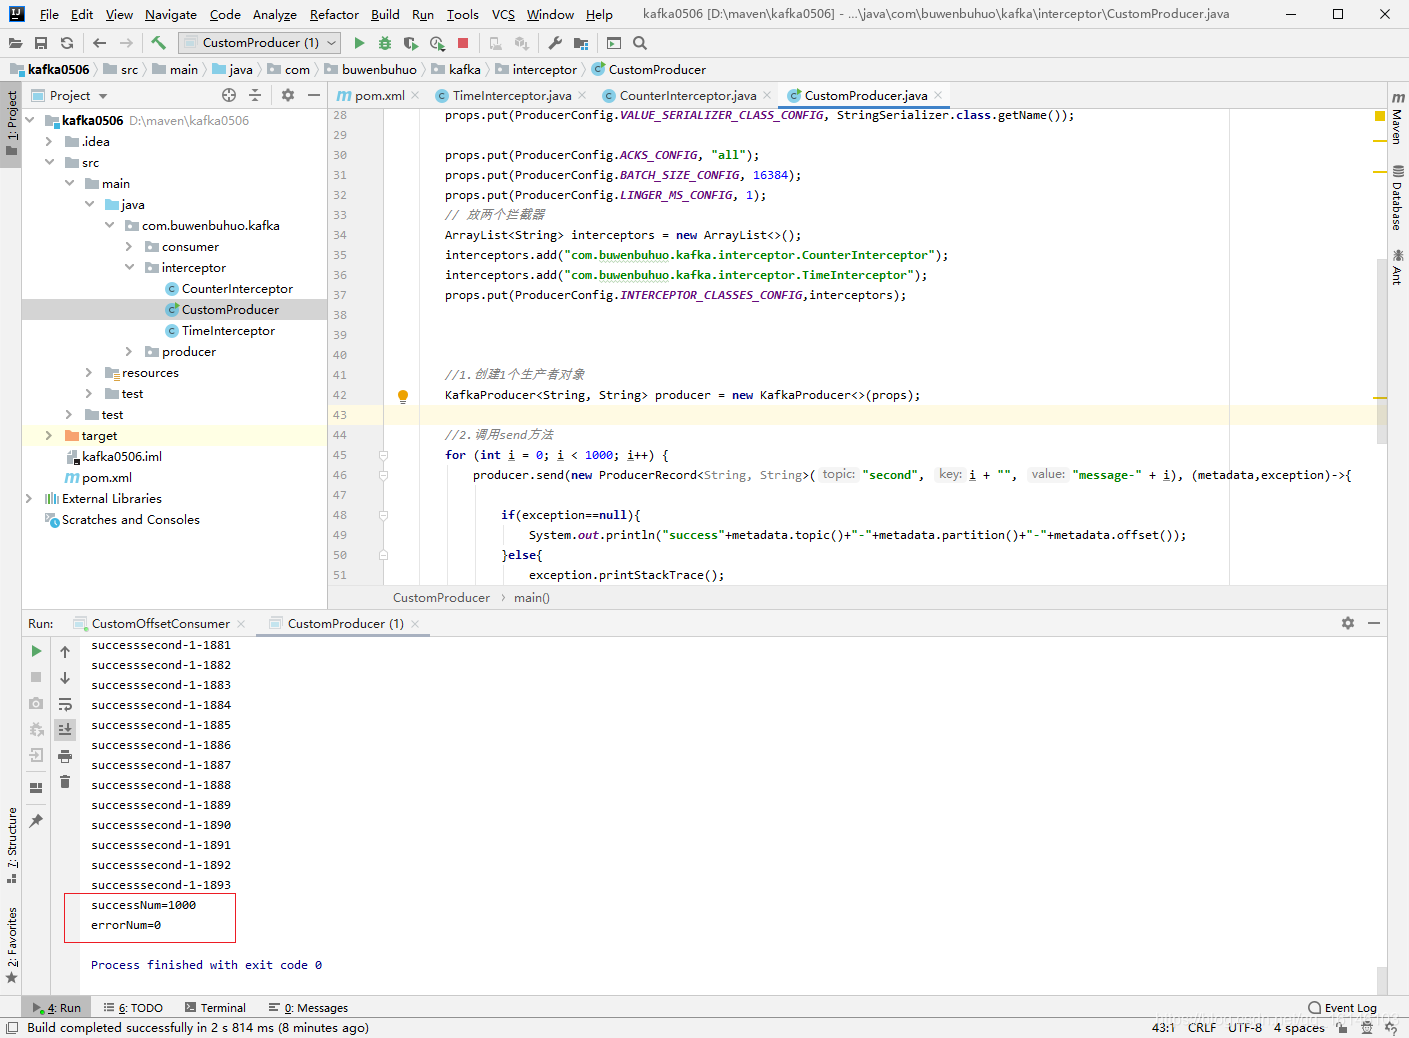The width and height of the screenshot is (1409, 1038).
Task: Expand the consumer package
Action: tap(129, 246)
